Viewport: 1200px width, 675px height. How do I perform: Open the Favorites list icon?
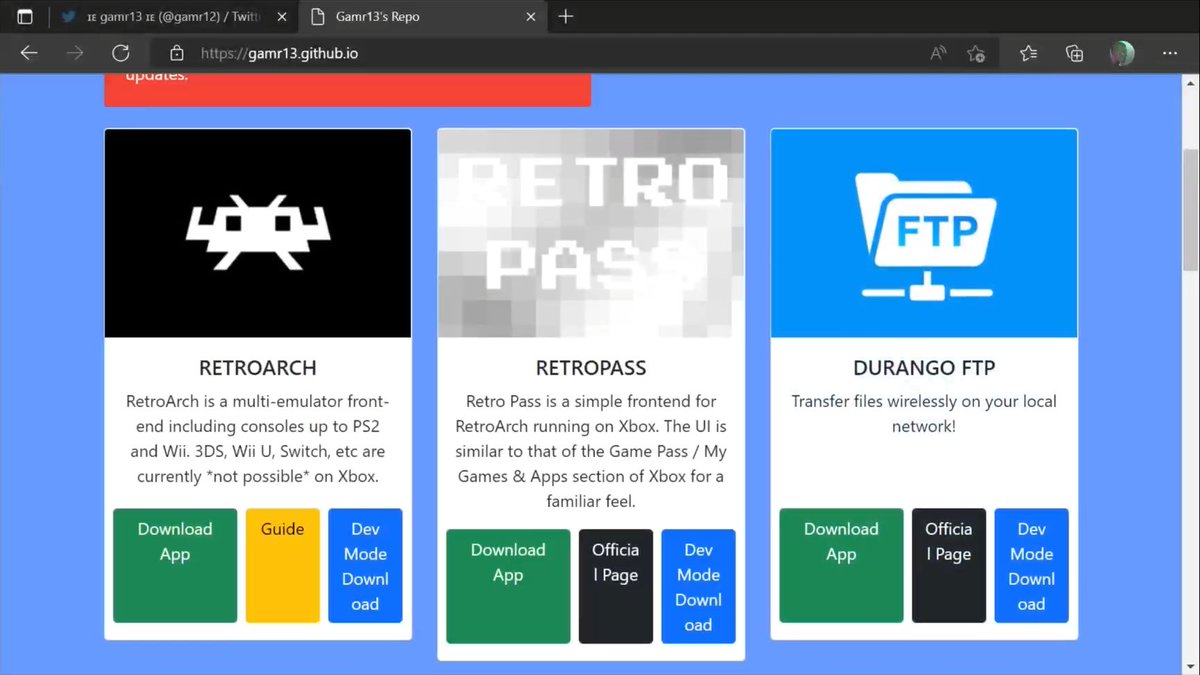[1028, 53]
